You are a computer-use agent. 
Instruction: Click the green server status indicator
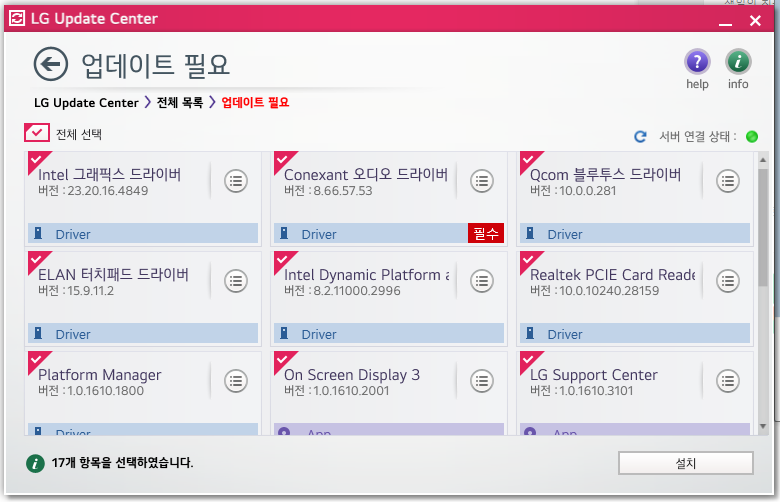[752, 136]
